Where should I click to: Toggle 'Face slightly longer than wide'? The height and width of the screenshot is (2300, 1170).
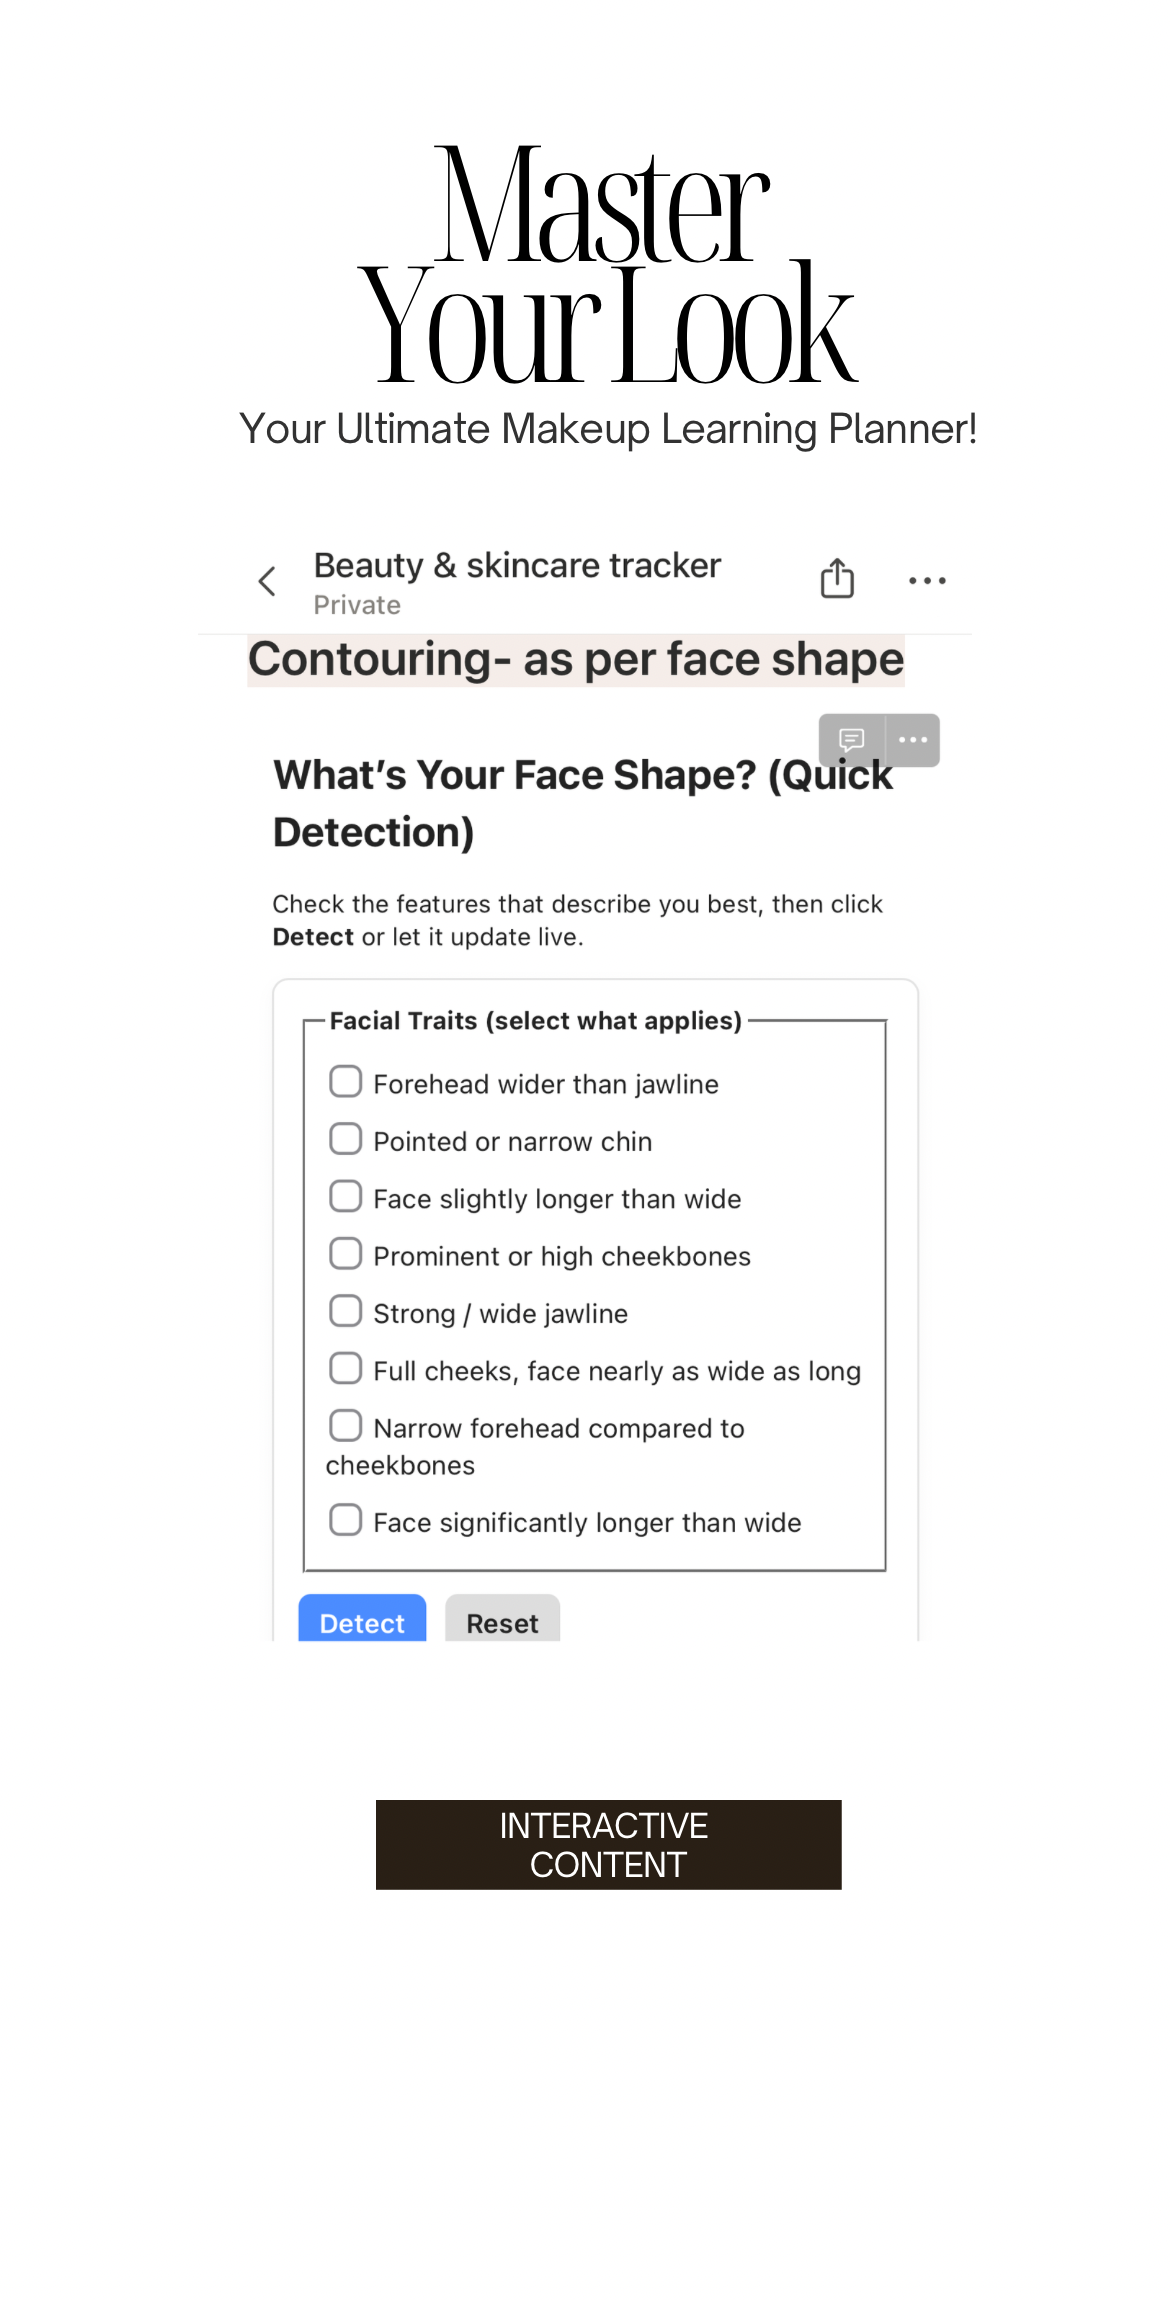click(346, 1196)
